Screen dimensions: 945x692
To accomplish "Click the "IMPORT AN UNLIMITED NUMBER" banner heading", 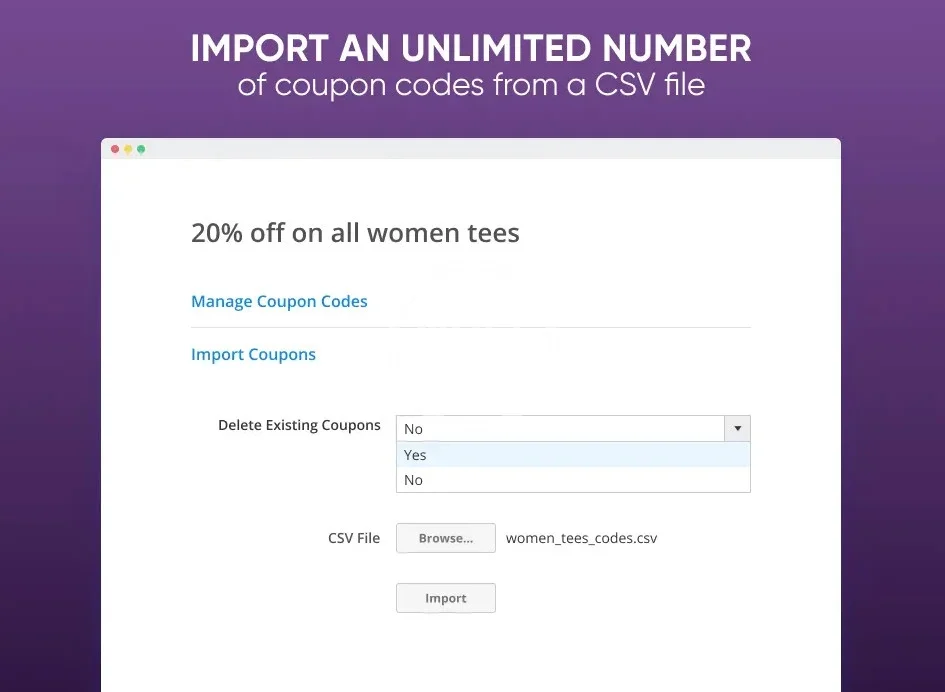I will pyautogui.click(x=471, y=48).
